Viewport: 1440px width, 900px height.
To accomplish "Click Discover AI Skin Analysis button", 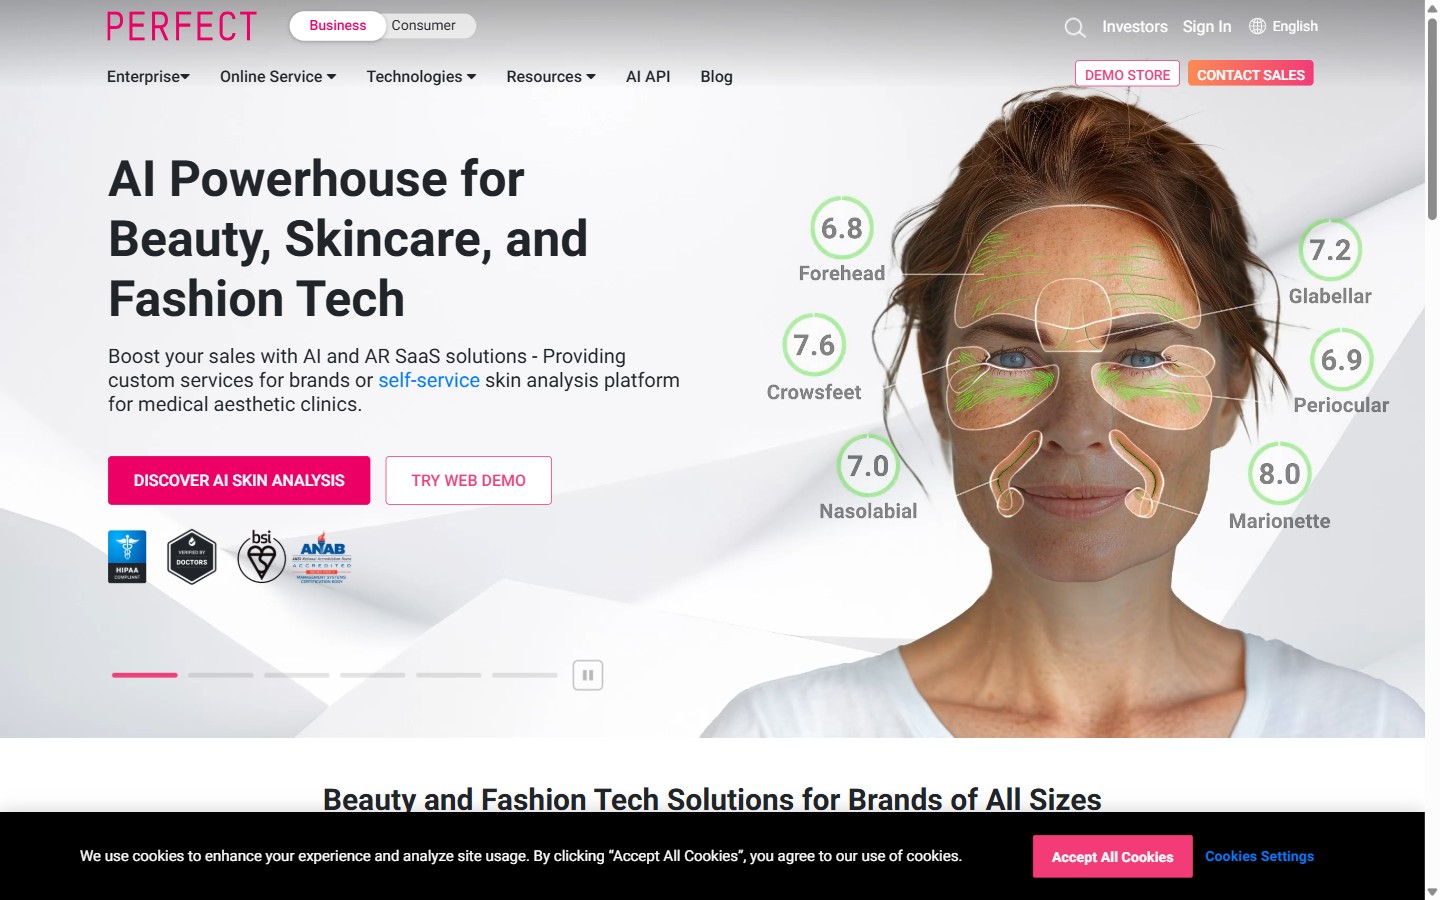I will (239, 481).
